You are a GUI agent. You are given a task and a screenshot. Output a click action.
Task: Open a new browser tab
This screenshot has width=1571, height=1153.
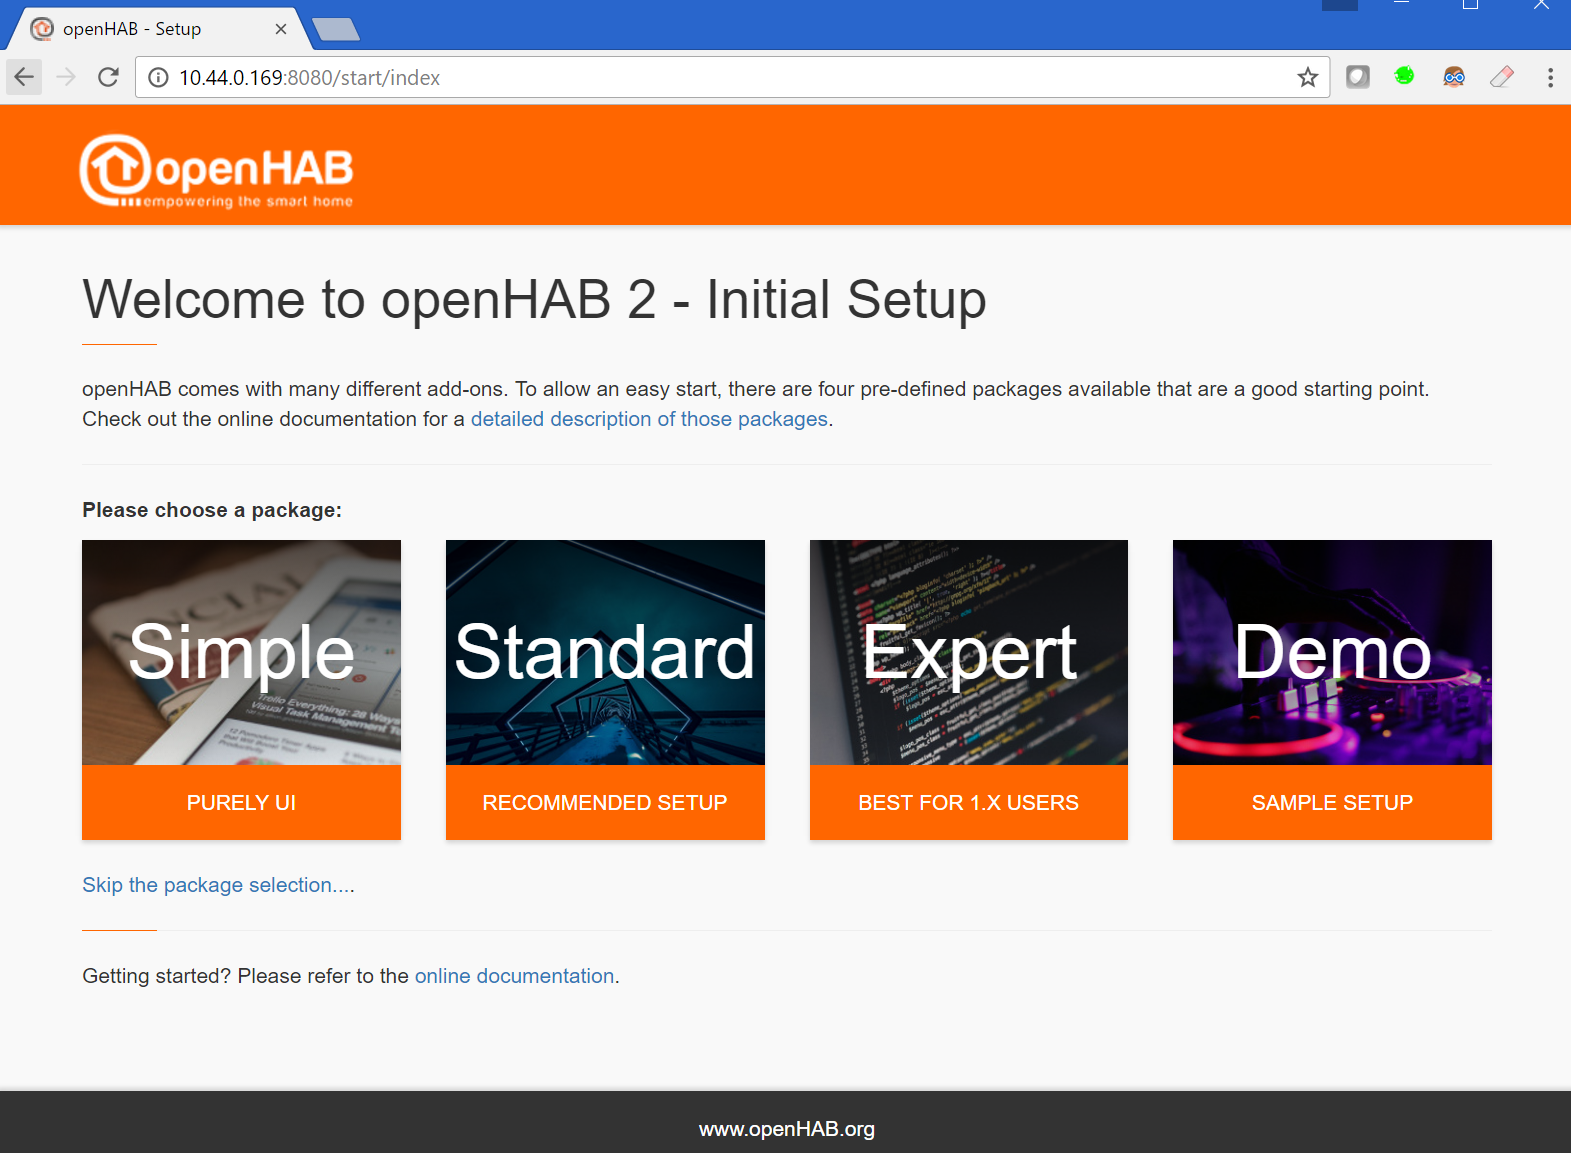click(x=337, y=30)
